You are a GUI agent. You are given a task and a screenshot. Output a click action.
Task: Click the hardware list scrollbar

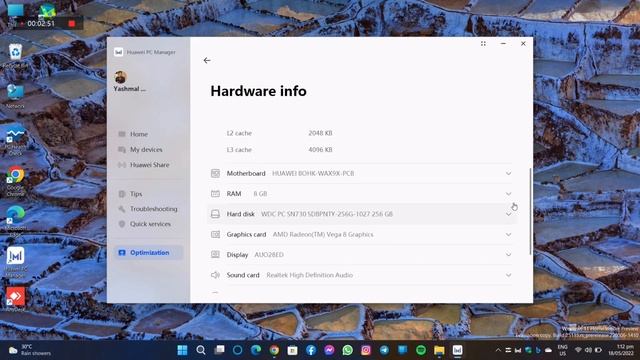(x=530, y=211)
